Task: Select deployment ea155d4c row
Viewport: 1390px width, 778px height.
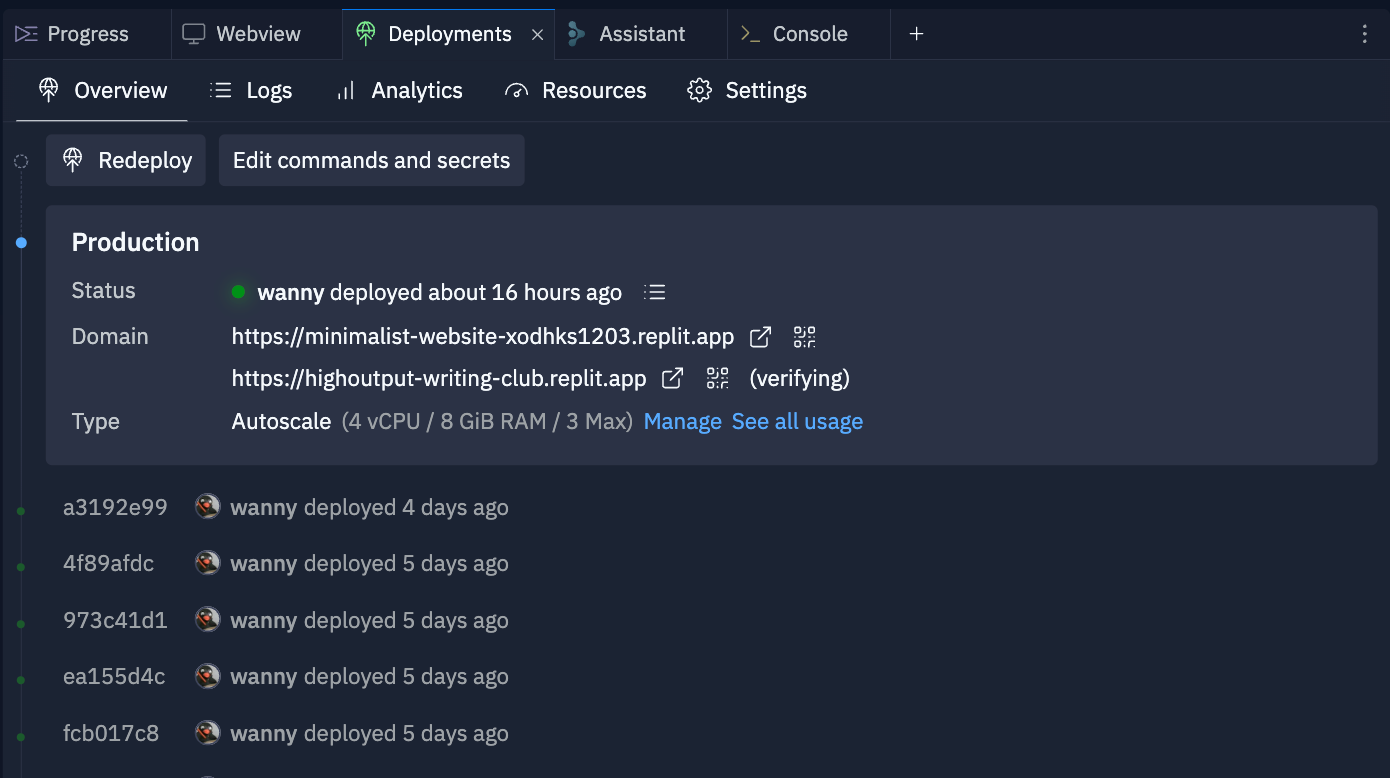Action: 286,677
